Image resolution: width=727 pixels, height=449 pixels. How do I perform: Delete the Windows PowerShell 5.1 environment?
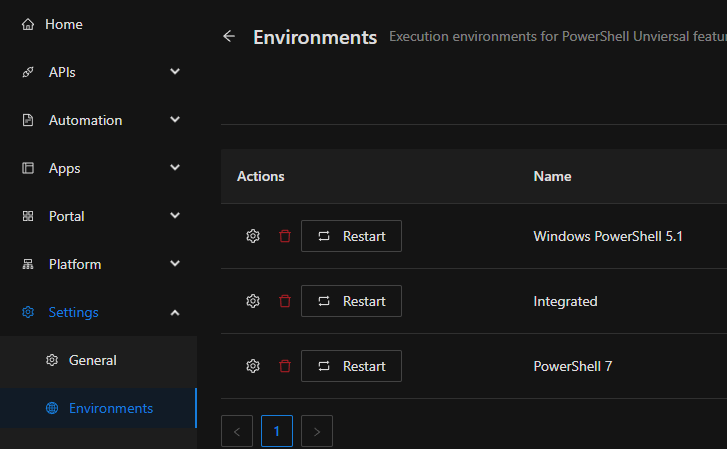[x=285, y=236]
